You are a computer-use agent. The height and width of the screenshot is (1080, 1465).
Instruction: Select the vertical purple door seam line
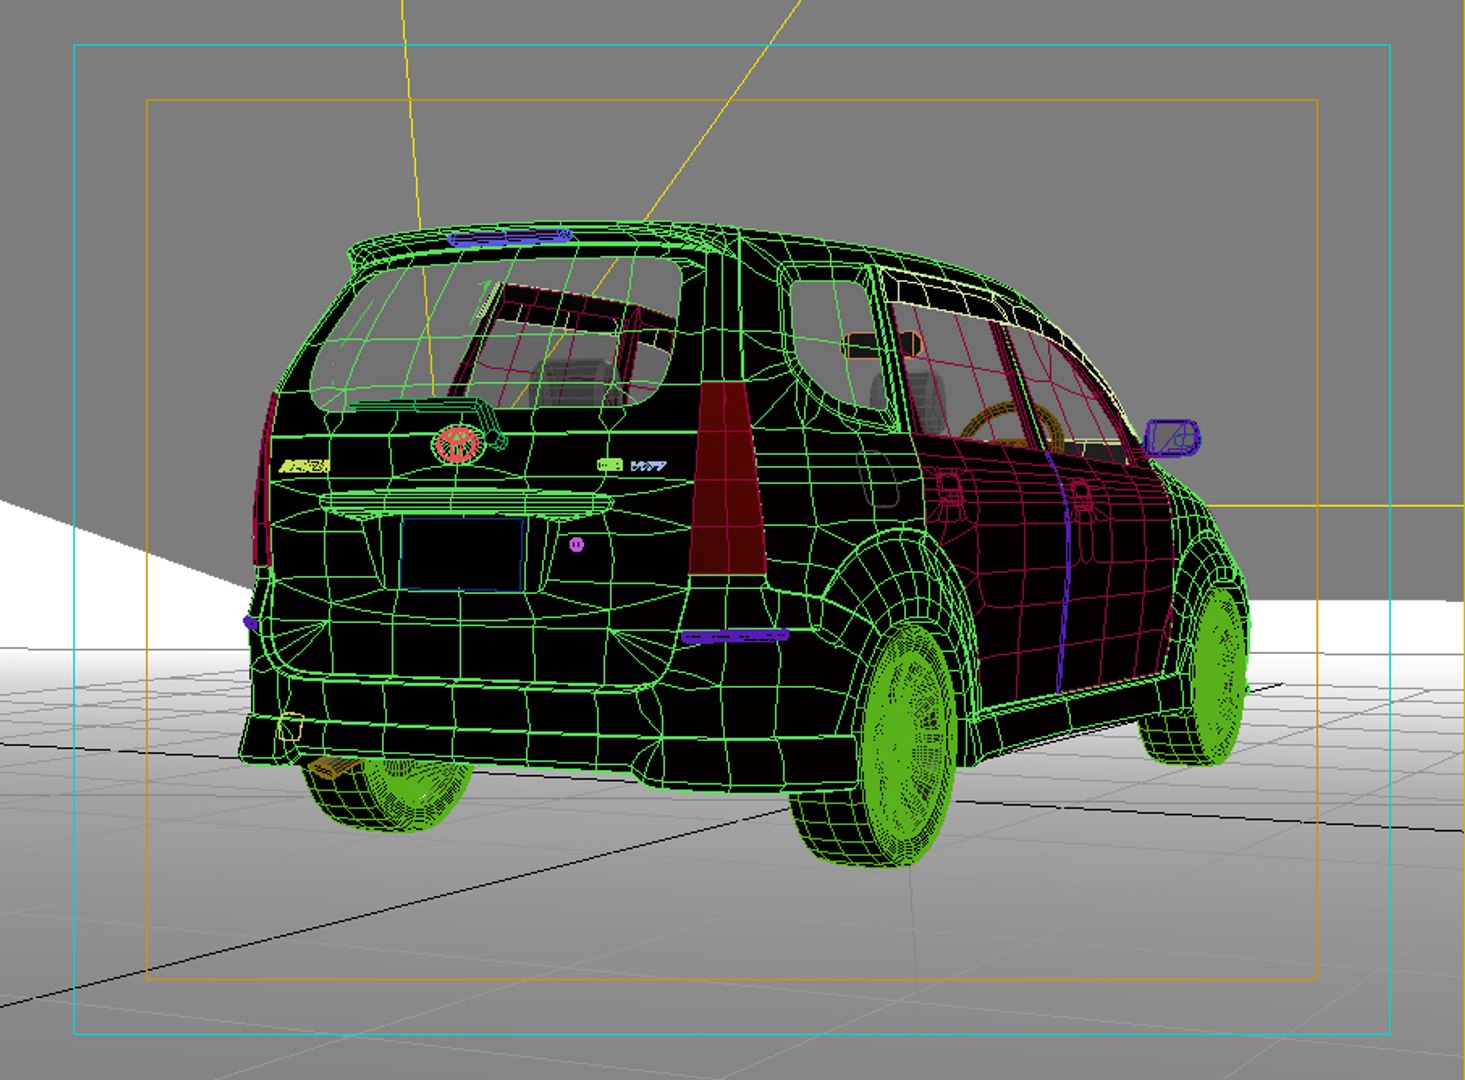pyautogui.click(x=1061, y=570)
